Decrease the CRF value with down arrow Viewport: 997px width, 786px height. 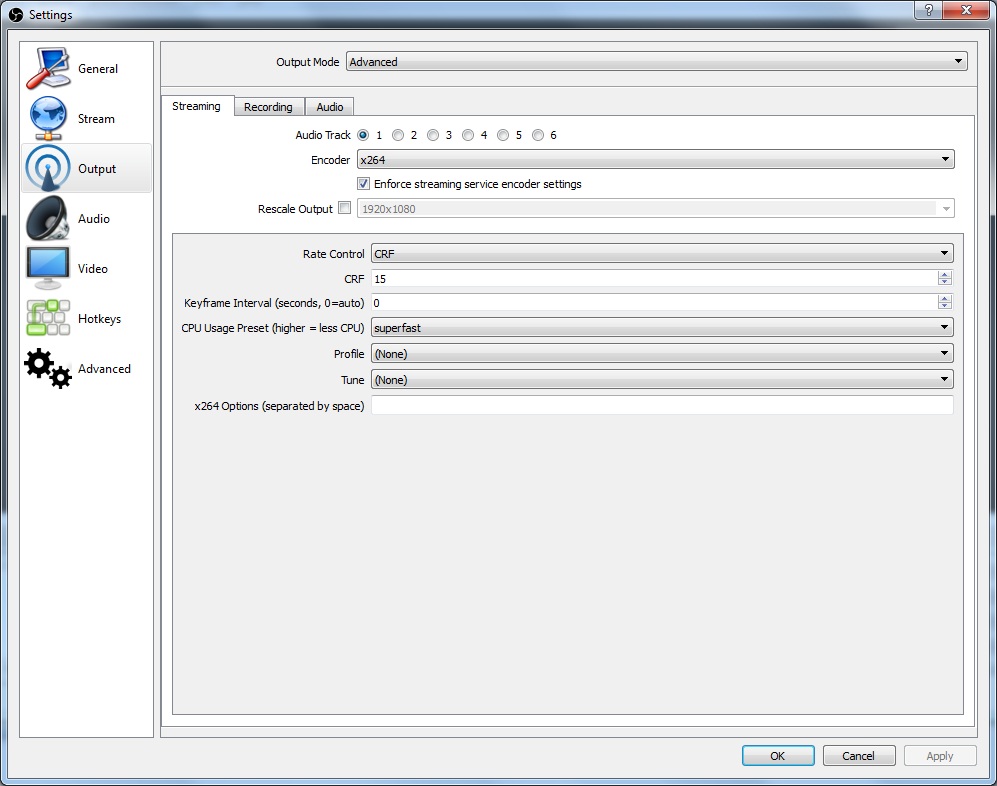coord(945,282)
